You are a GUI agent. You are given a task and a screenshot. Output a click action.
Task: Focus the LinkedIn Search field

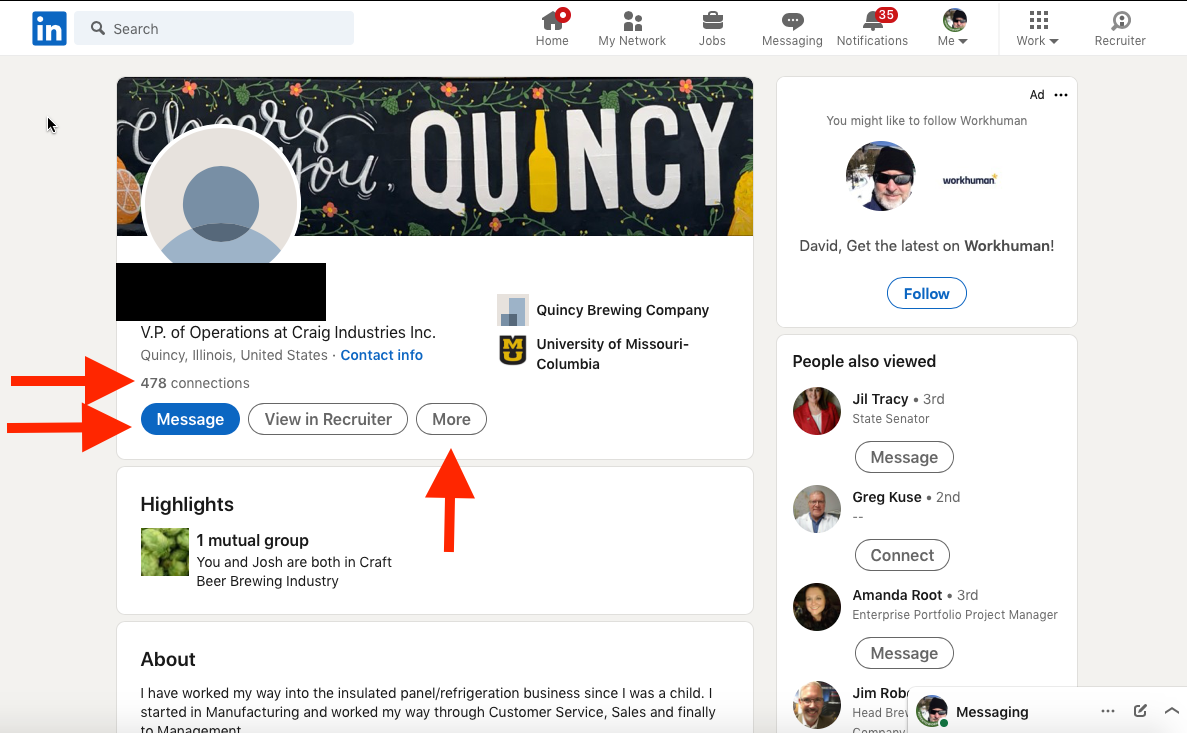point(214,29)
